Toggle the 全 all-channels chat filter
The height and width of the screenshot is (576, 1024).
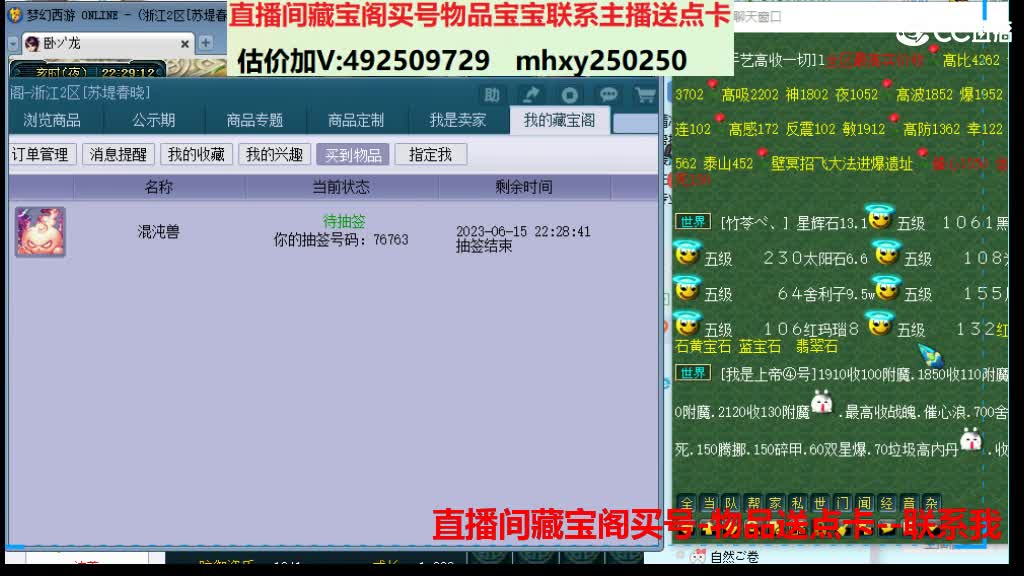click(686, 503)
